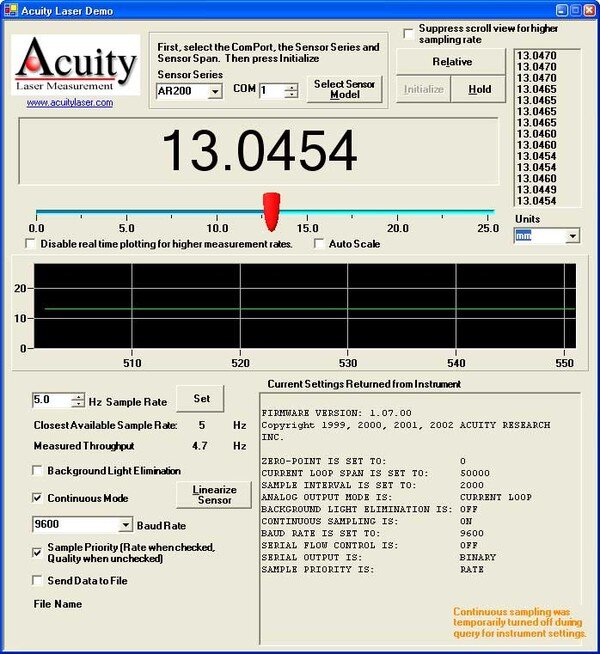Click the Acuity Laser Demo title bar icon
Screen dimensions: 600x654
(10, 10)
